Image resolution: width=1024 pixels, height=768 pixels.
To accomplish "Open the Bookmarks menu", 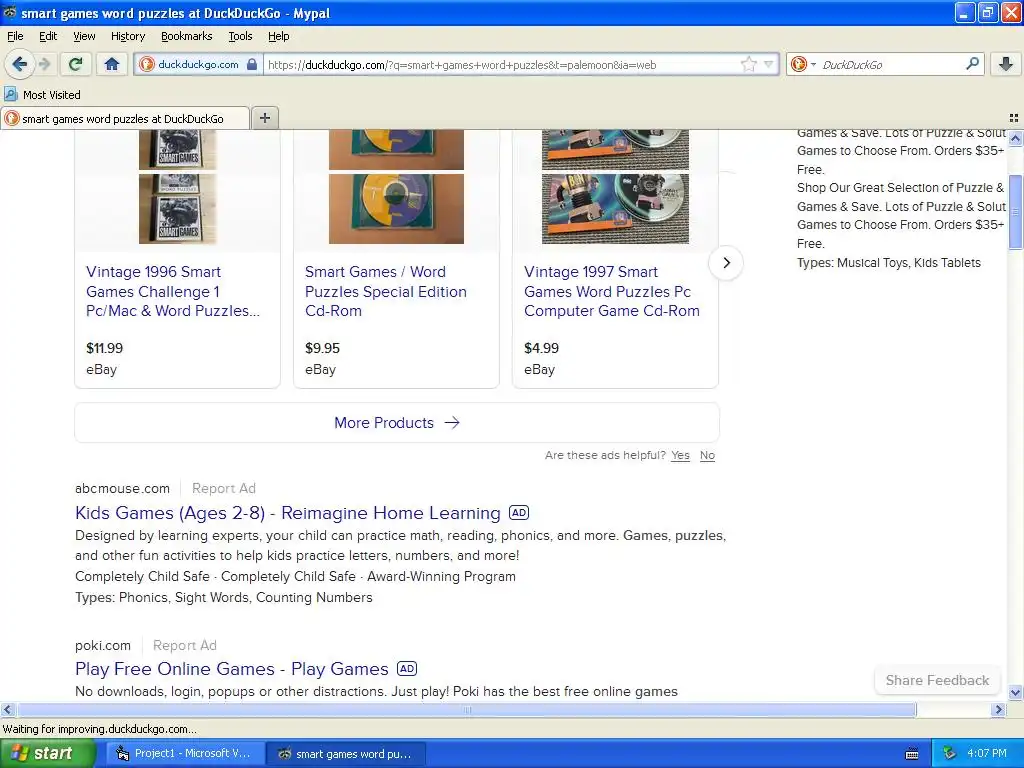I will point(186,37).
